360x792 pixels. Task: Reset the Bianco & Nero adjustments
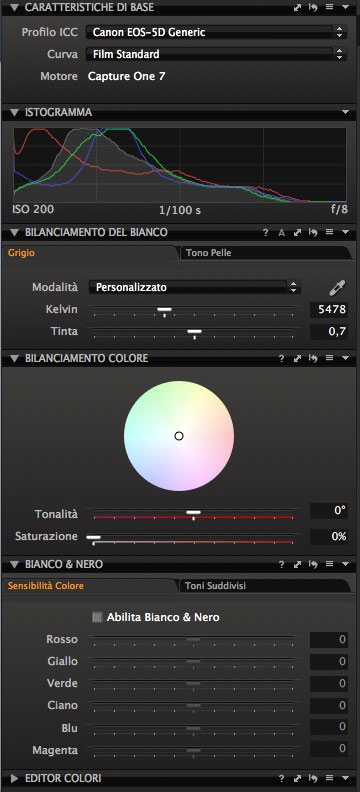313,564
